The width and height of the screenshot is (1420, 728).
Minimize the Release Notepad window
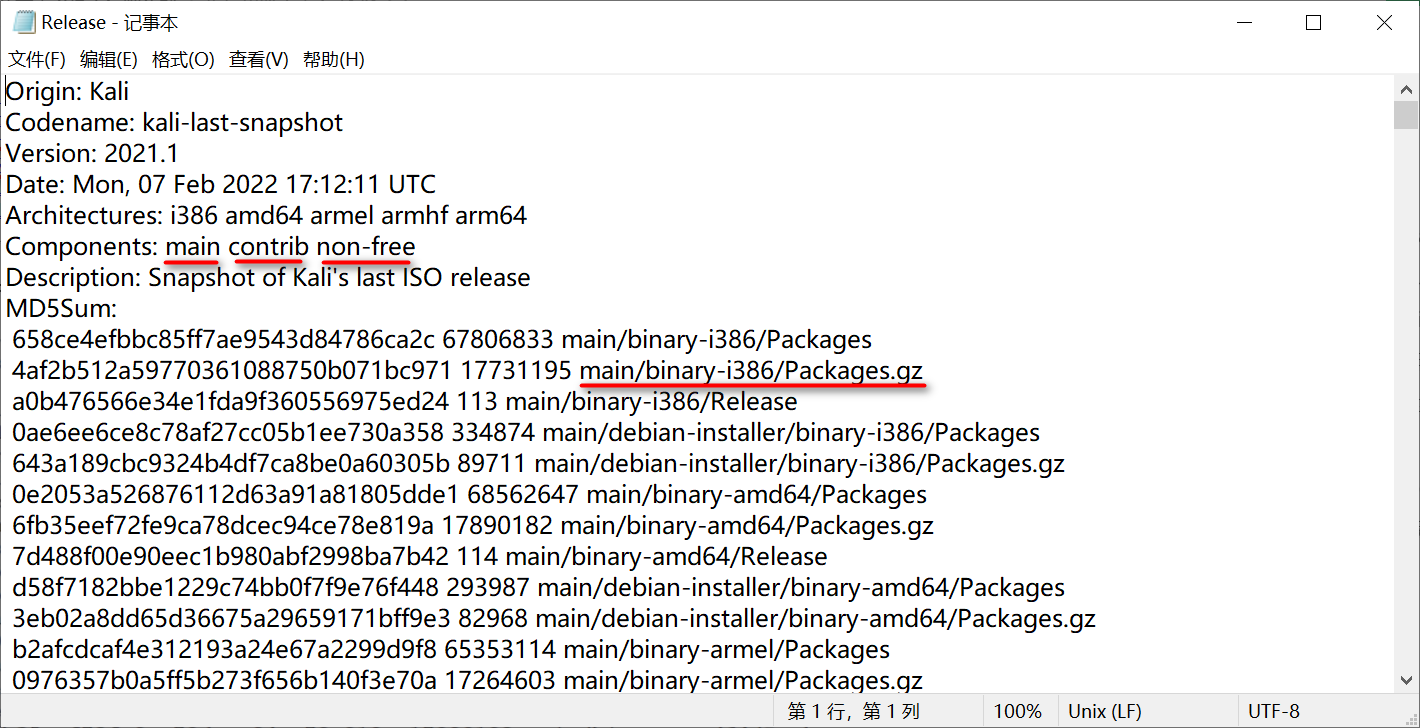tap(1243, 22)
